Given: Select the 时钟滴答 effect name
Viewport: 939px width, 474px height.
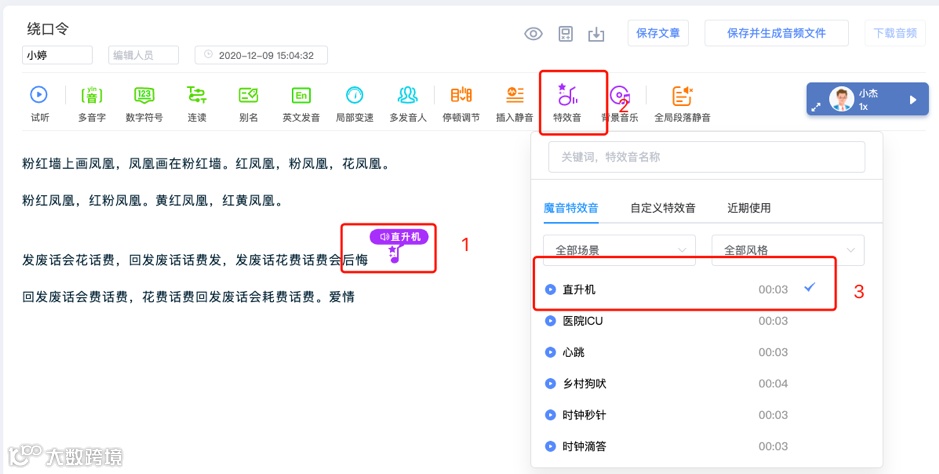Looking at the screenshot, I should point(584,446).
